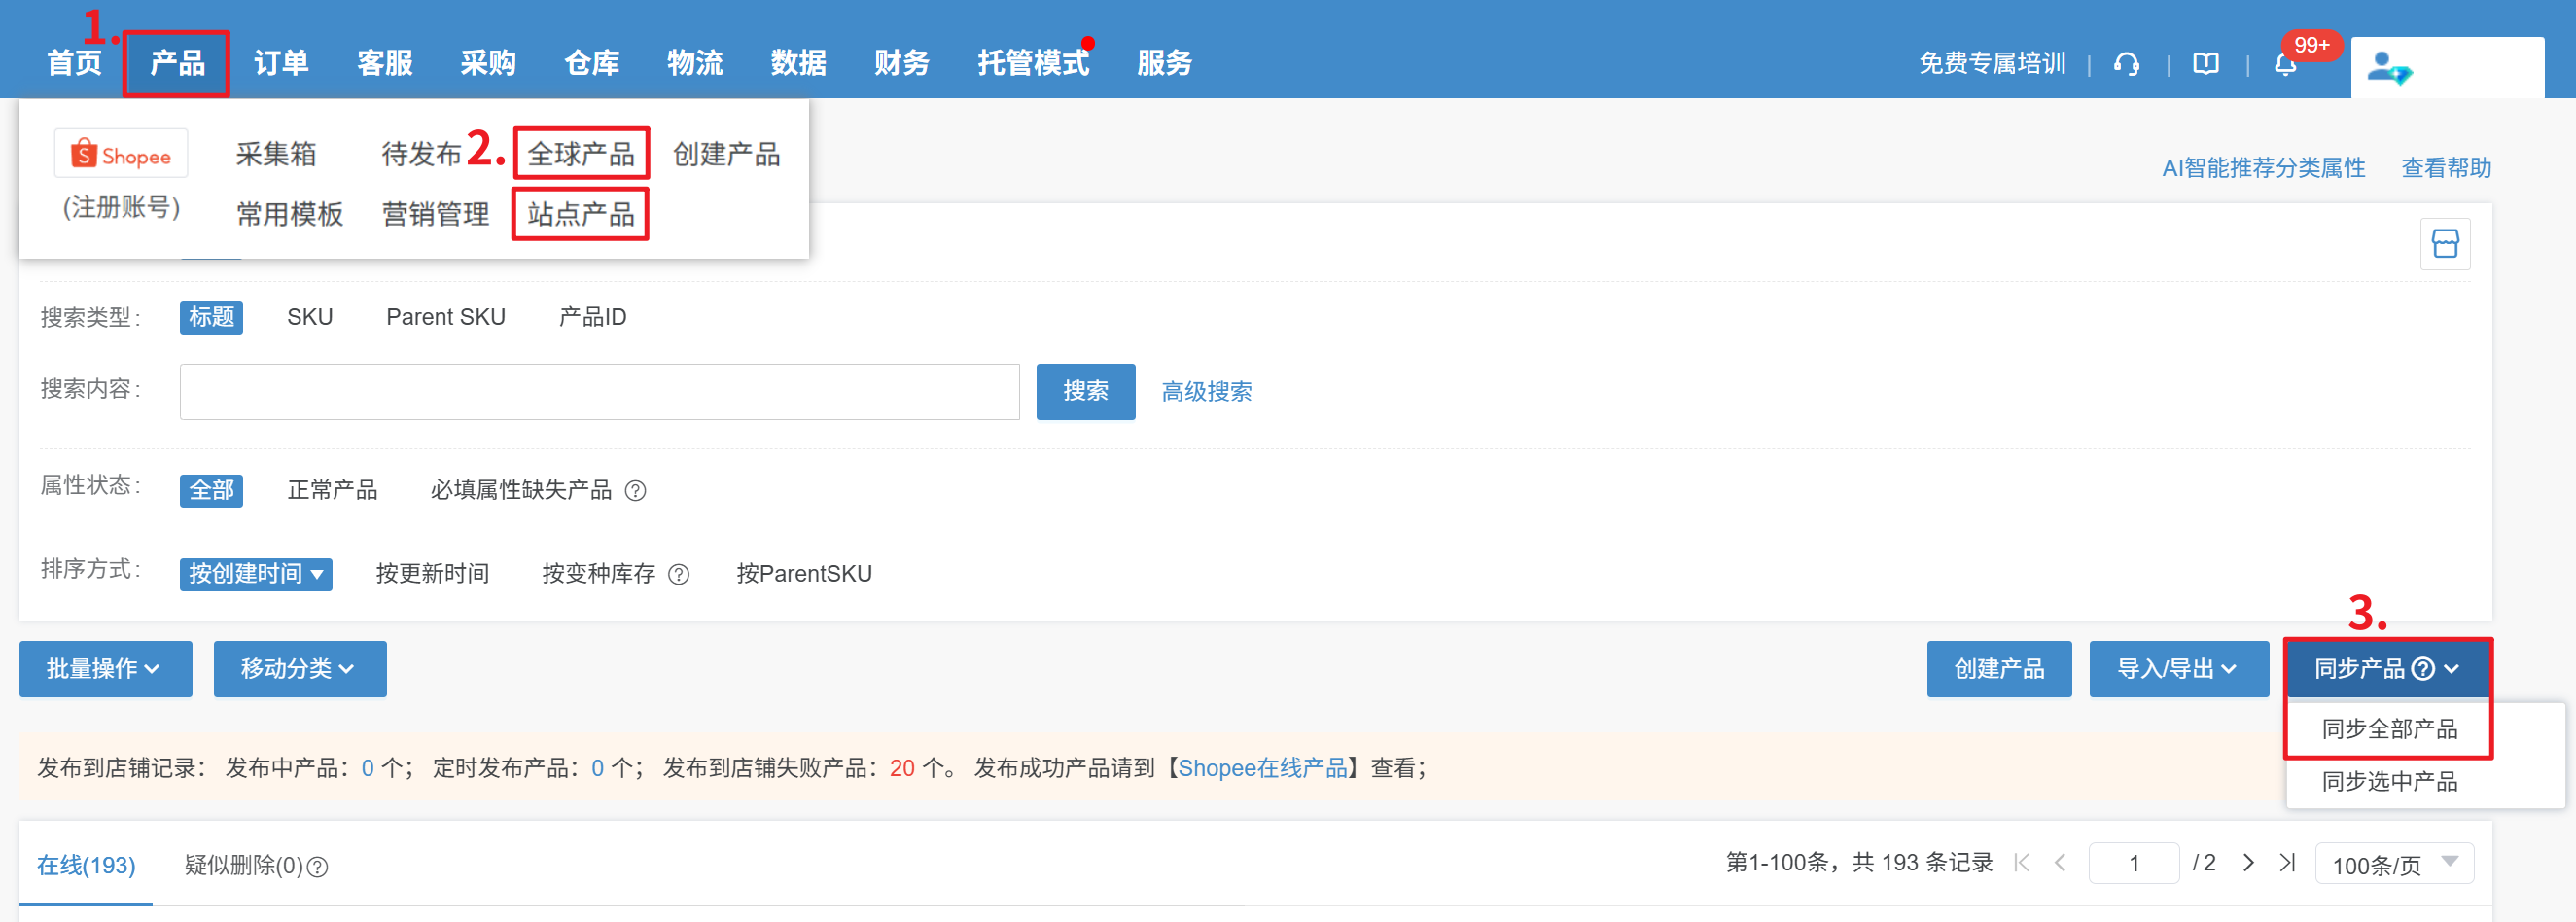This screenshot has width=2576, height=922.
Task: Select 正常产品 attribute status filter
Action: (x=332, y=490)
